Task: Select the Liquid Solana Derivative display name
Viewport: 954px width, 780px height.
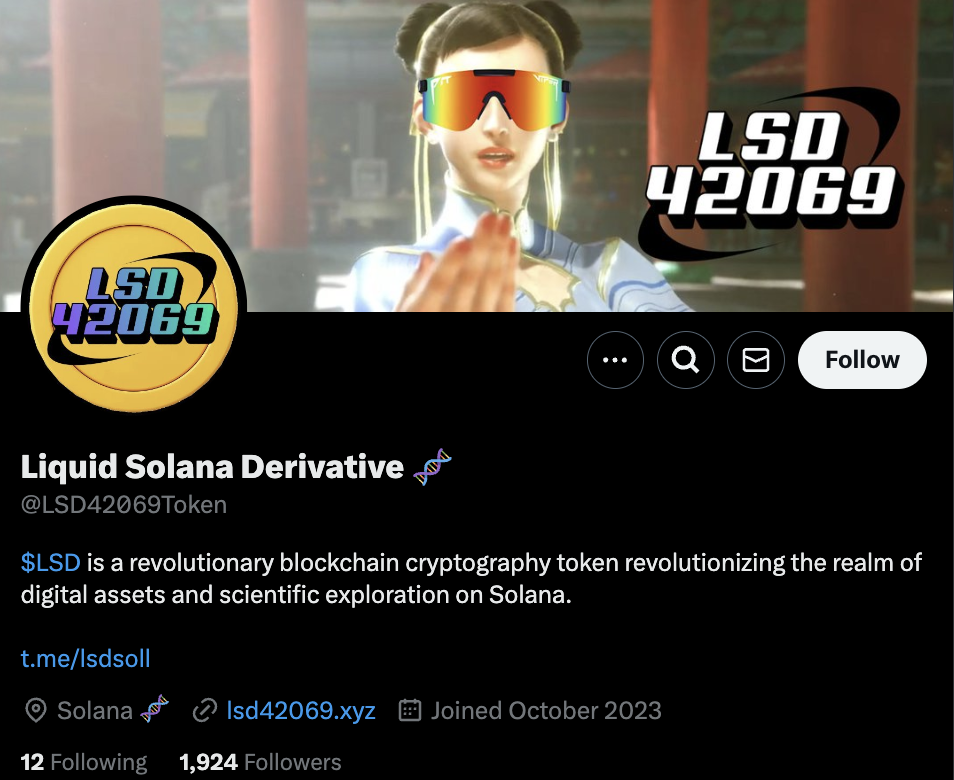Action: coord(212,467)
